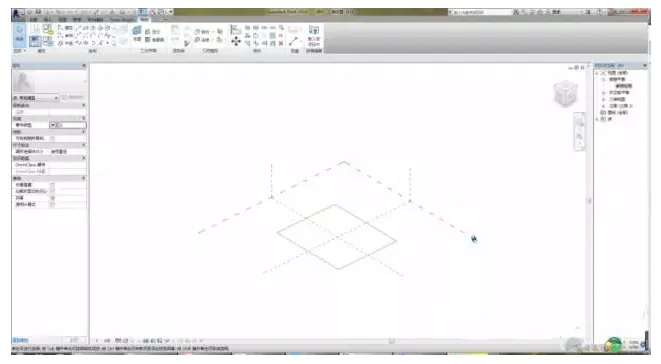Open the quick access toolbar customize dropdown
Viewport: 661px width, 364px height.
pyautogui.click(x=171, y=12)
